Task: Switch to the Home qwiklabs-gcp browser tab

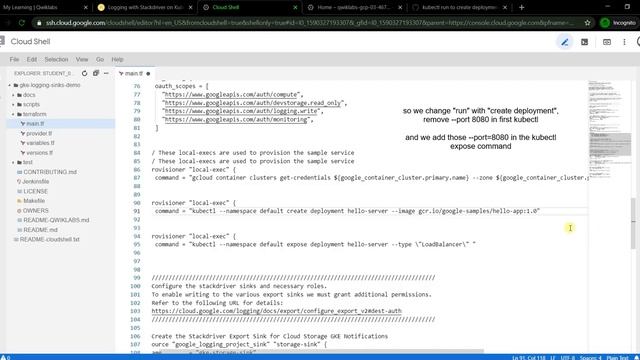Action: [353, 7]
